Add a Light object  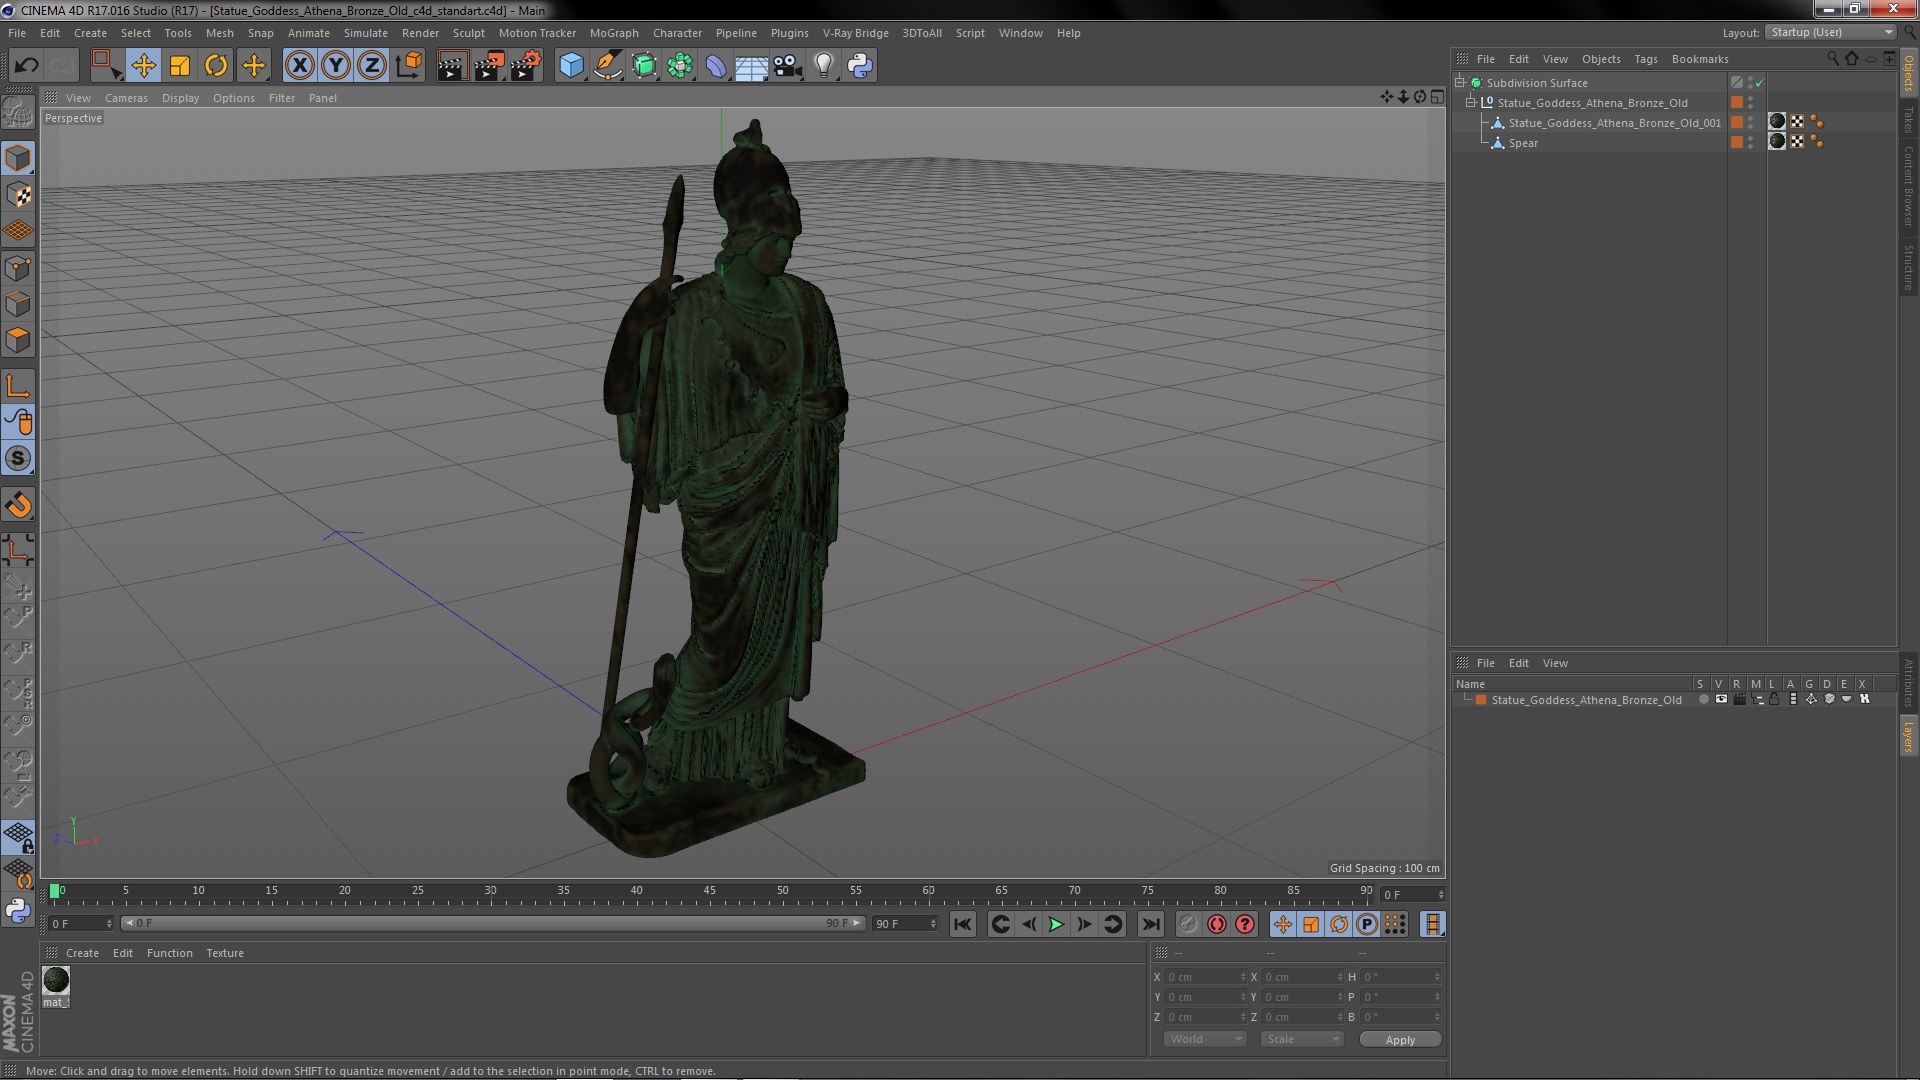click(x=823, y=66)
